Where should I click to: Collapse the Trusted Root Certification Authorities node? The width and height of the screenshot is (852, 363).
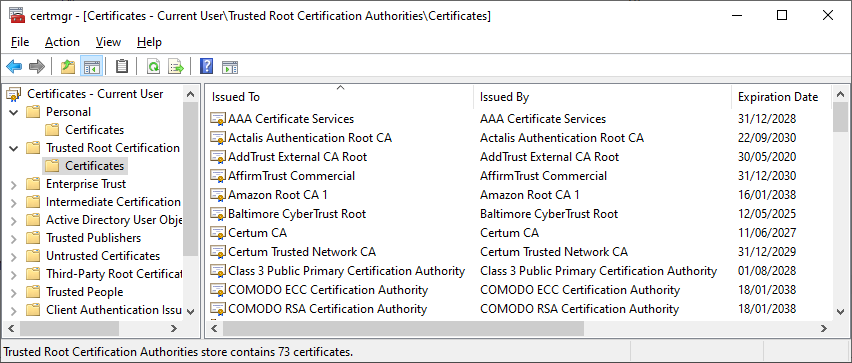coord(14,148)
